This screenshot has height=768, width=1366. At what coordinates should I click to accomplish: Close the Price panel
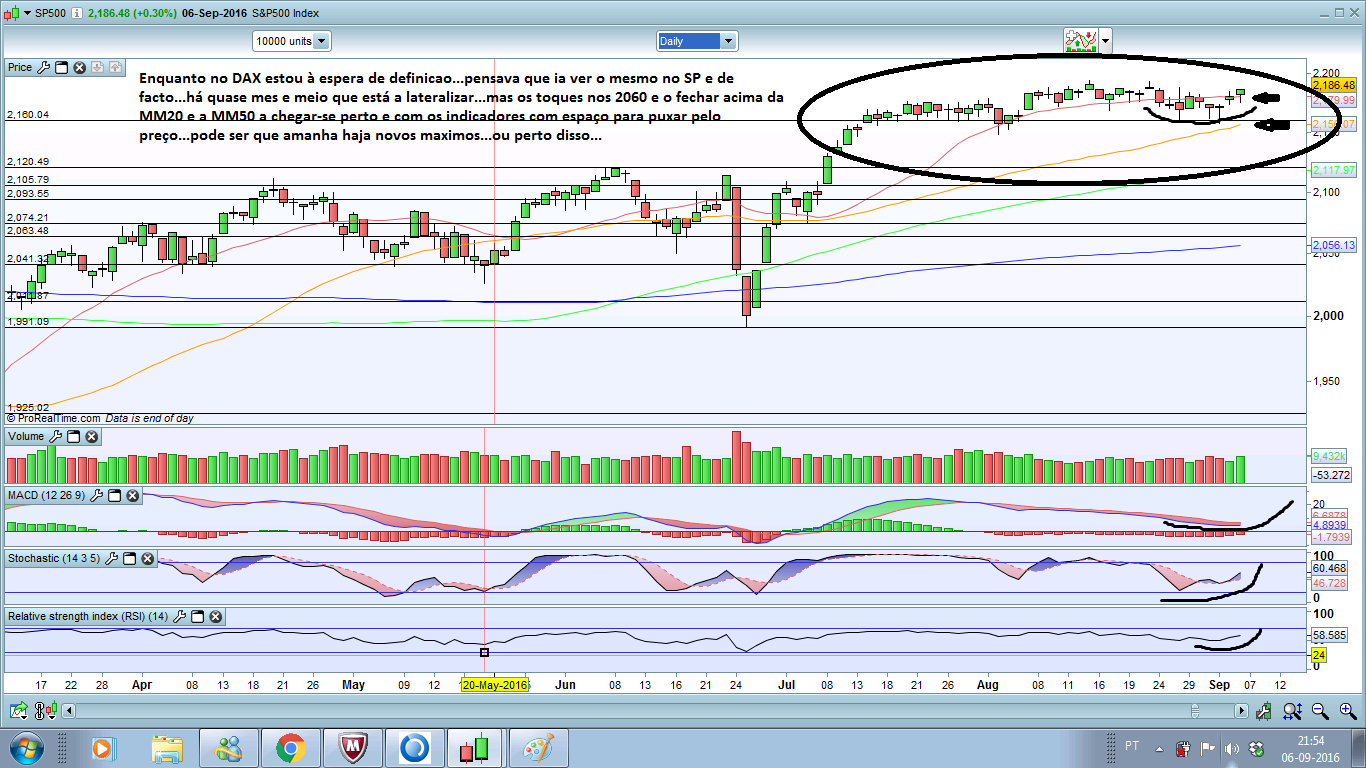[x=79, y=67]
